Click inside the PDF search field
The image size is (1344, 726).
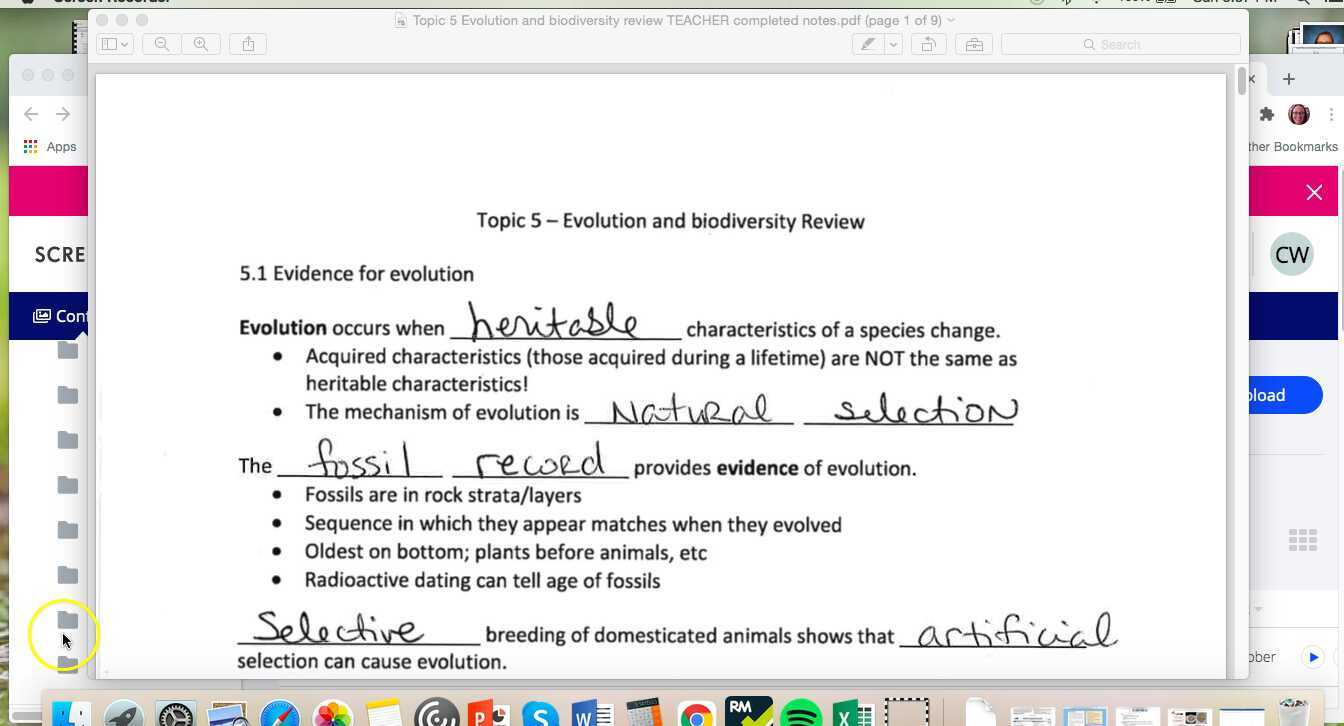click(1120, 44)
